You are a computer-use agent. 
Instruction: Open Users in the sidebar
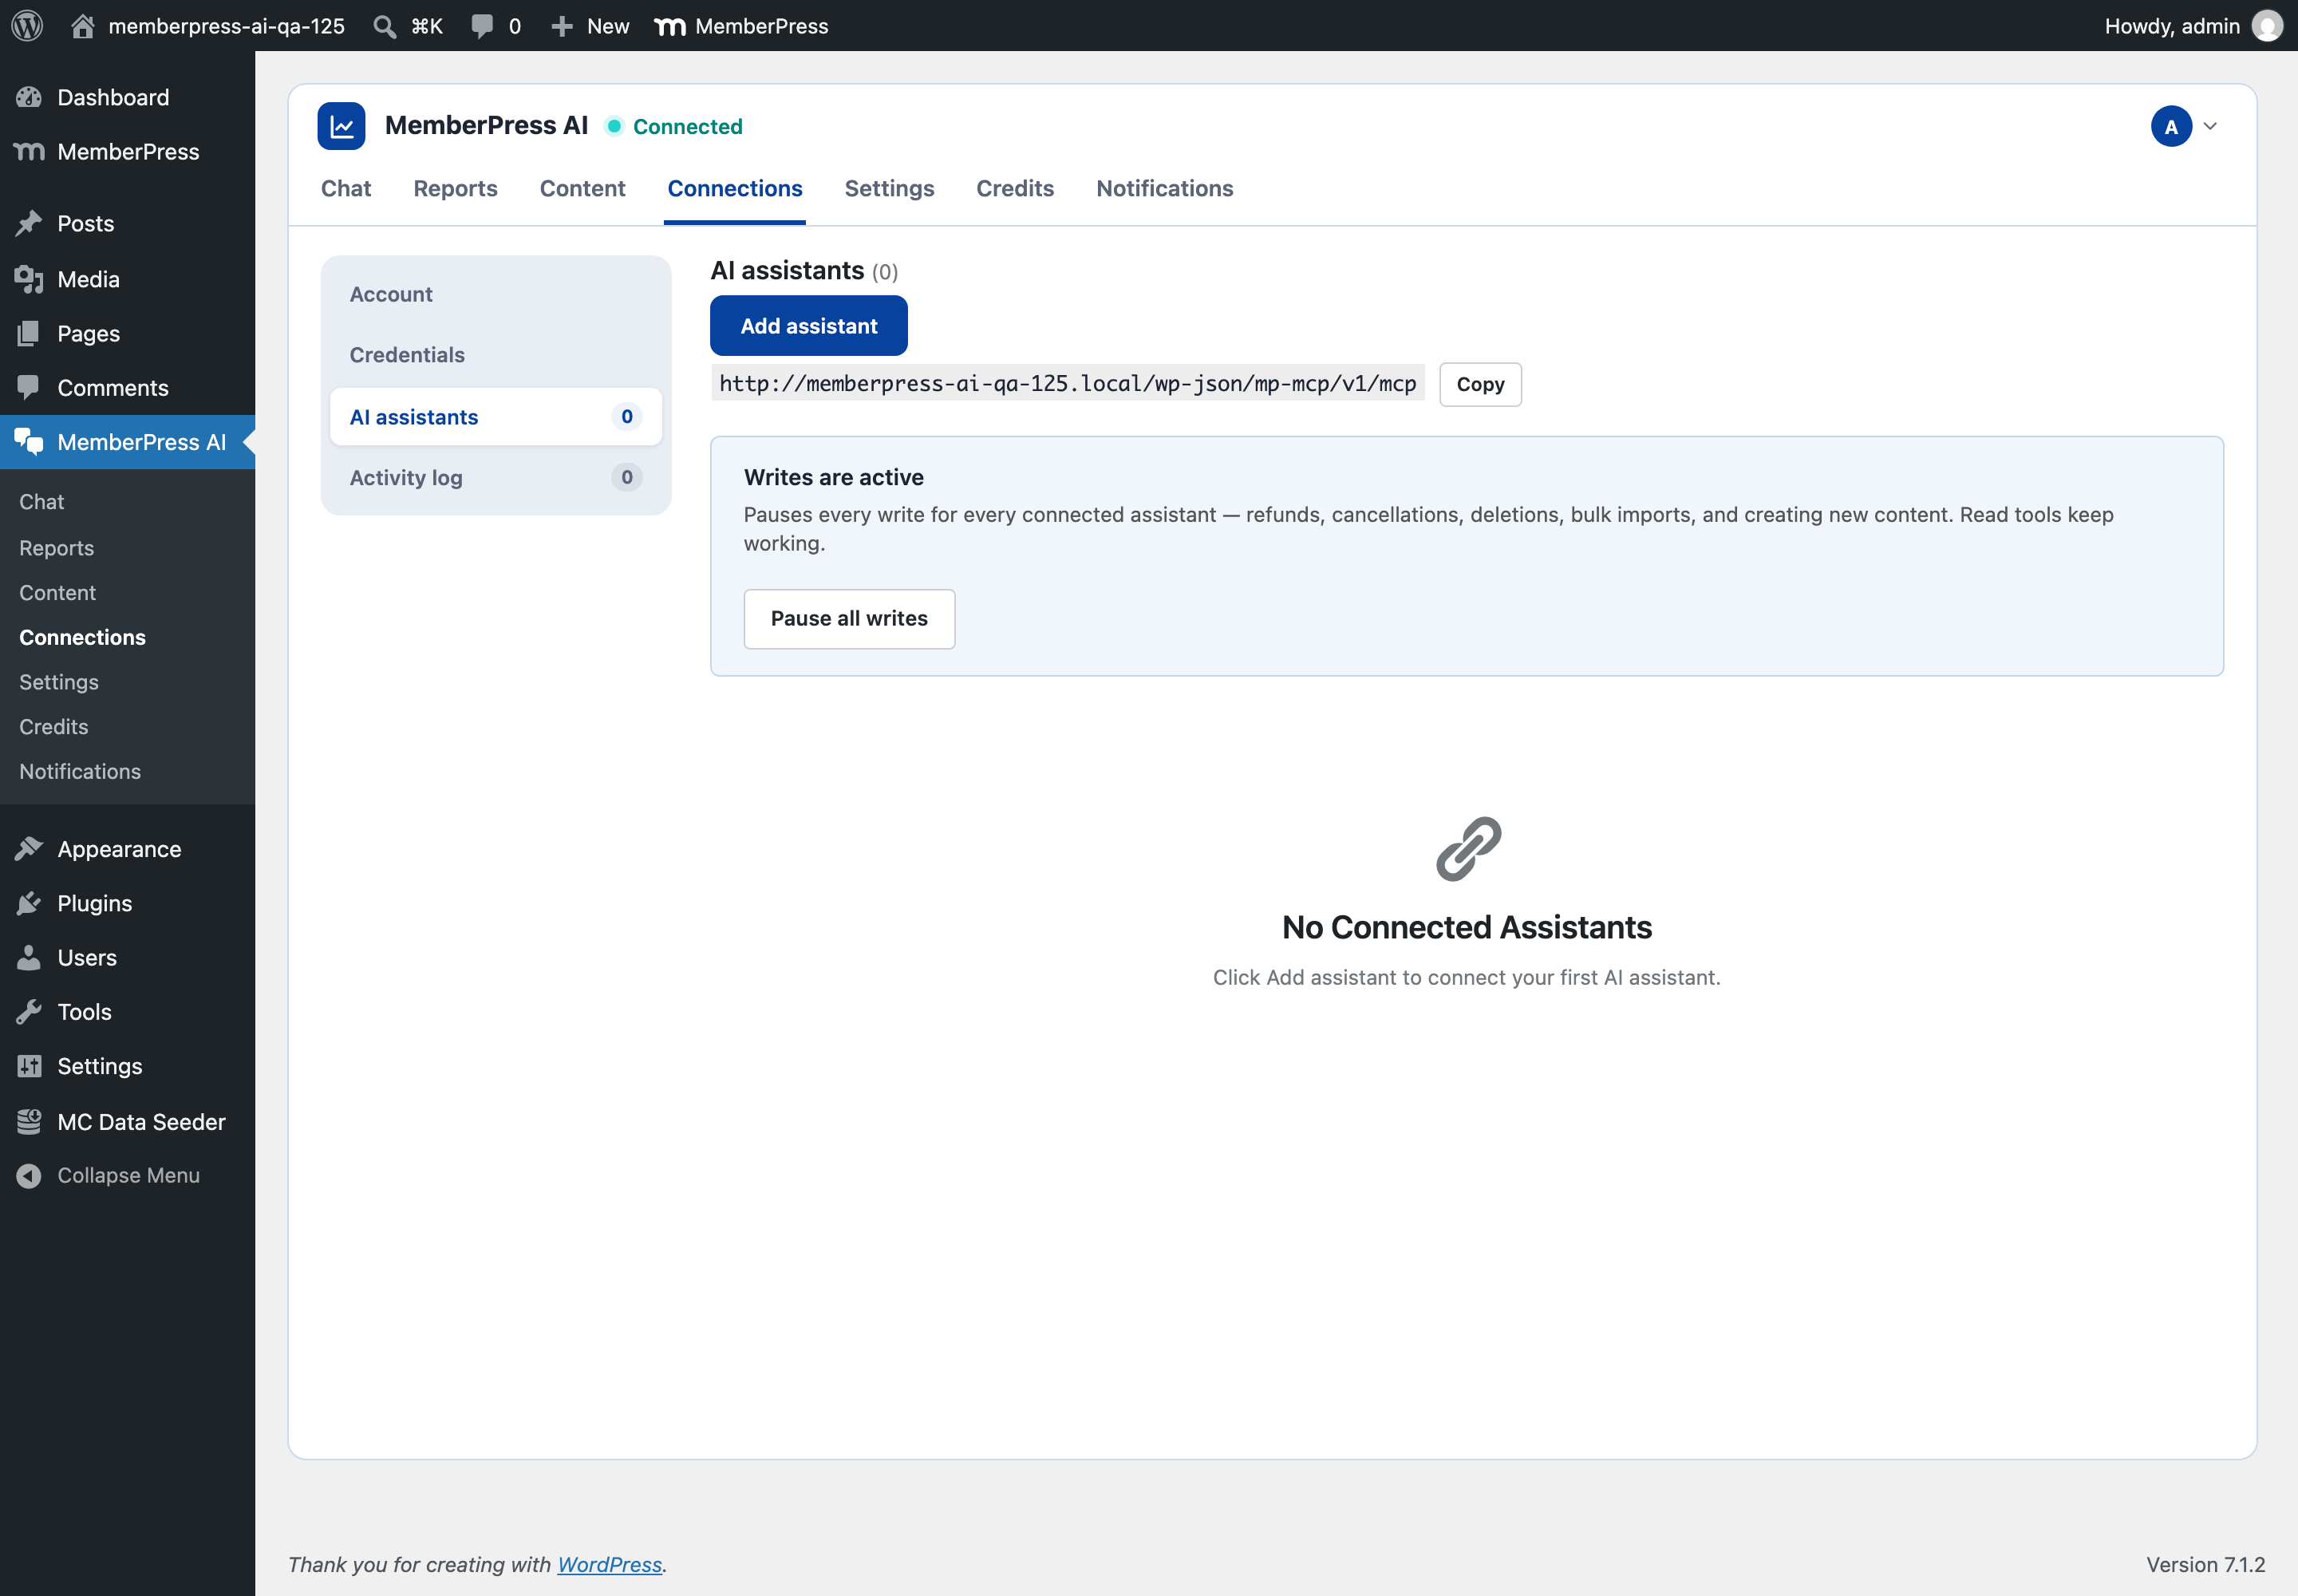click(127, 957)
